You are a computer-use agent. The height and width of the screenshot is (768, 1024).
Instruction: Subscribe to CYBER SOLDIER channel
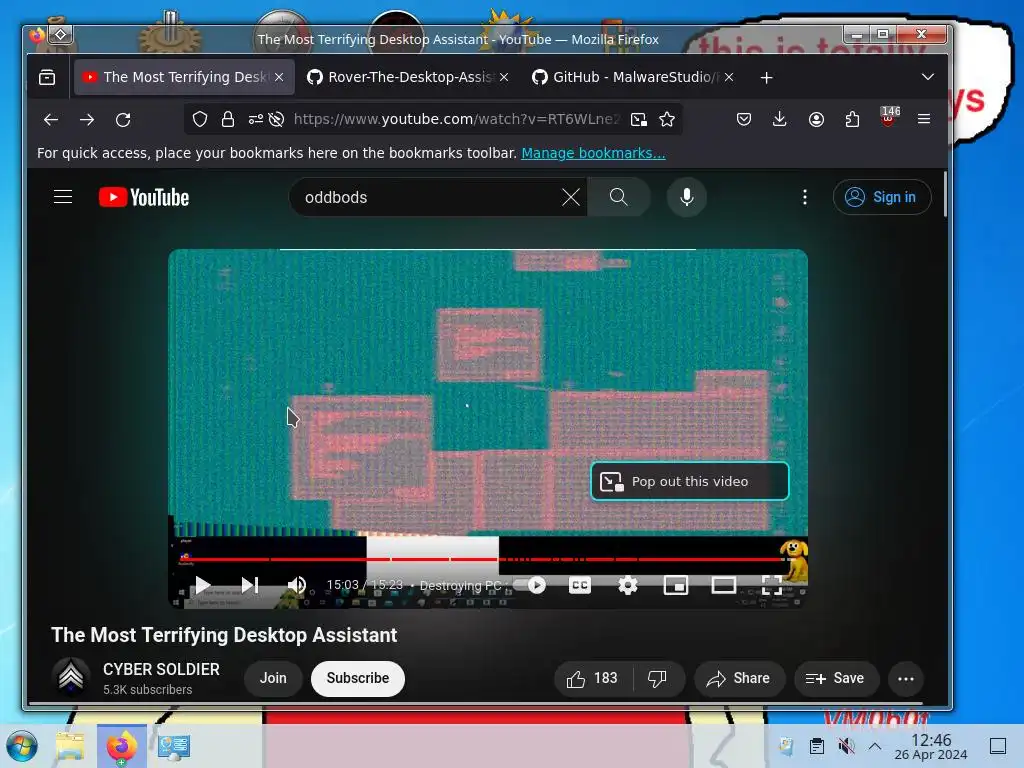pyautogui.click(x=358, y=679)
